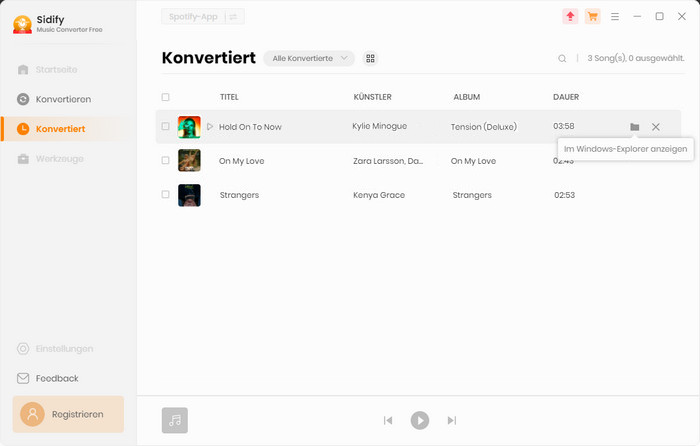This screenshot has width=700, height=446.
Task: Open the Startseite page in sidebar
Action: 56,70
